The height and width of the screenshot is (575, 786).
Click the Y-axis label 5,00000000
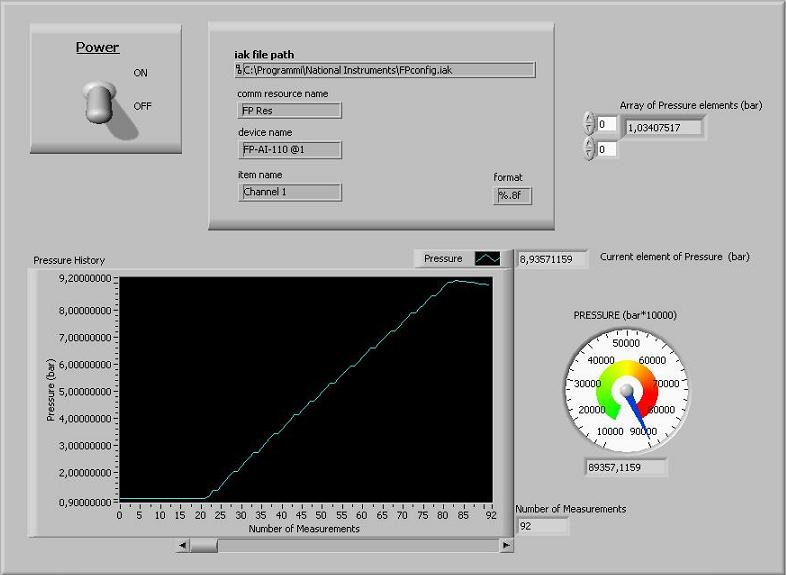[85, 392]
